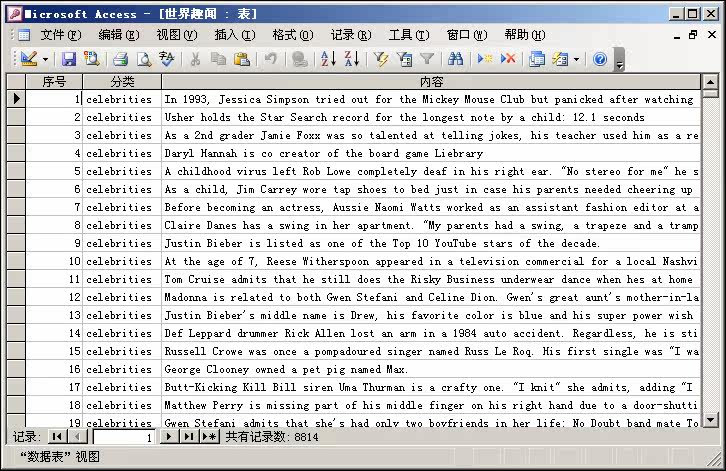
Task: Run the Spelling check icon
Action: coord(167,59)
